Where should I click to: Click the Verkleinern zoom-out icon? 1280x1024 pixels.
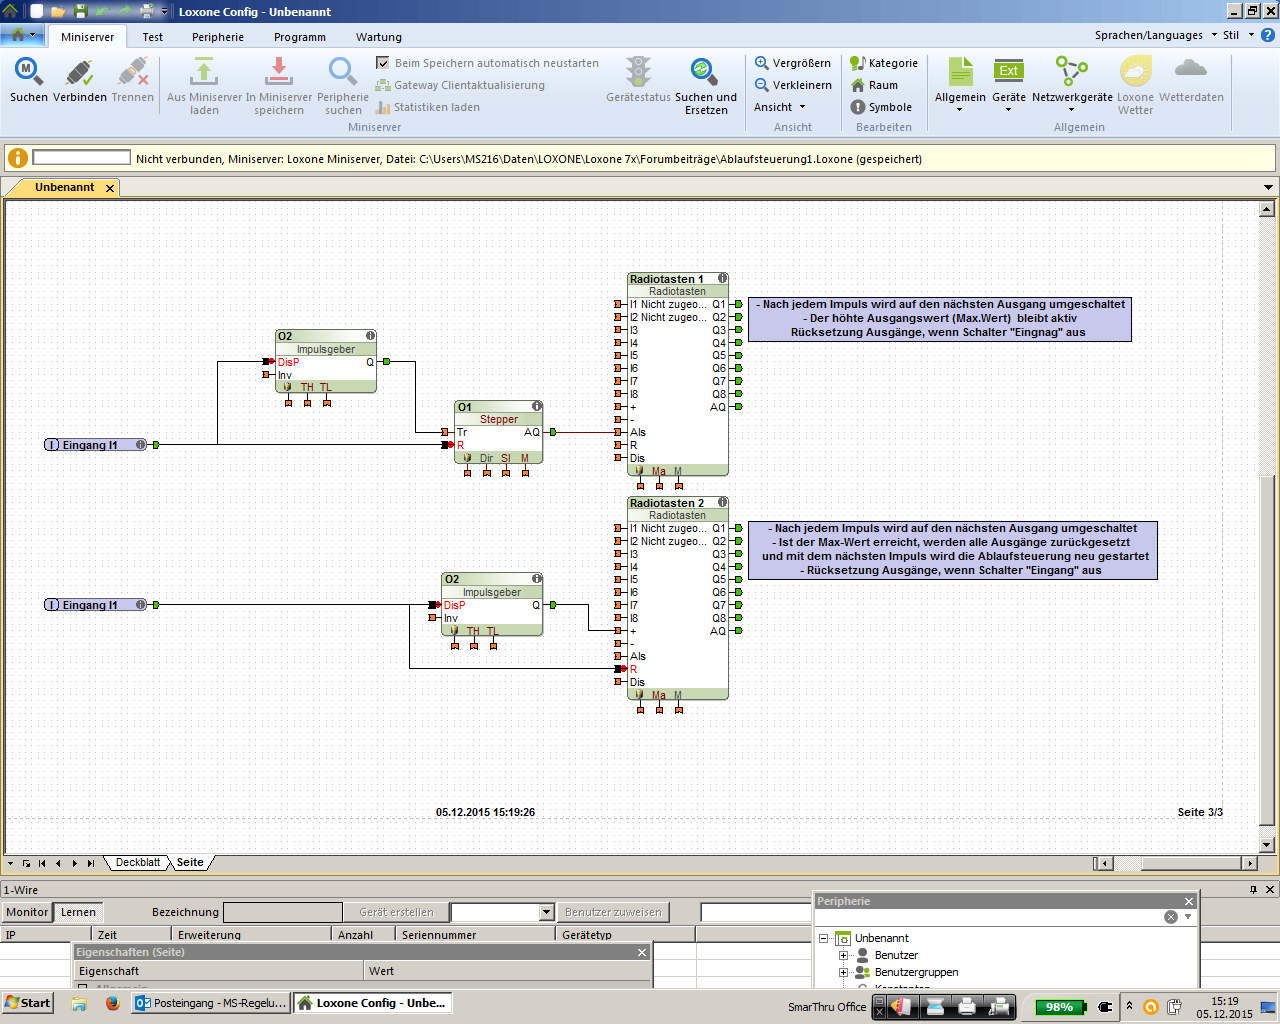(x=762, y=85)
